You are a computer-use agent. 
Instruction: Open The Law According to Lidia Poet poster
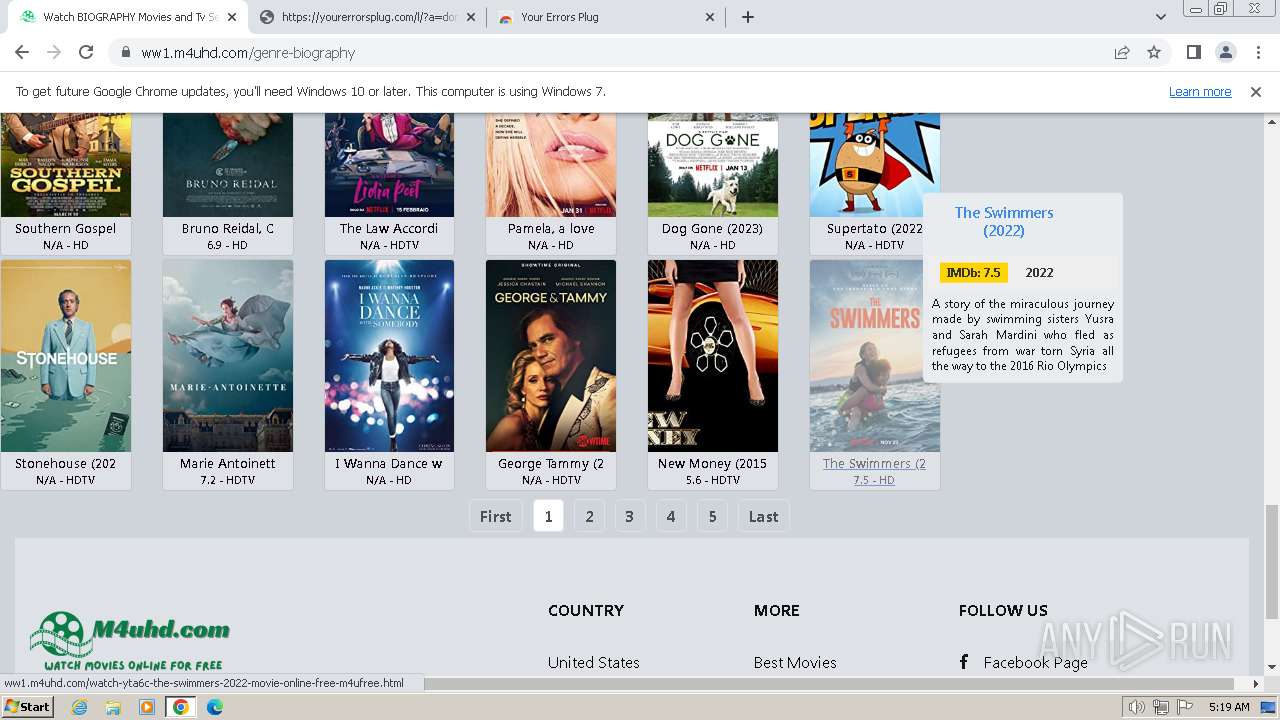(389, 165)
